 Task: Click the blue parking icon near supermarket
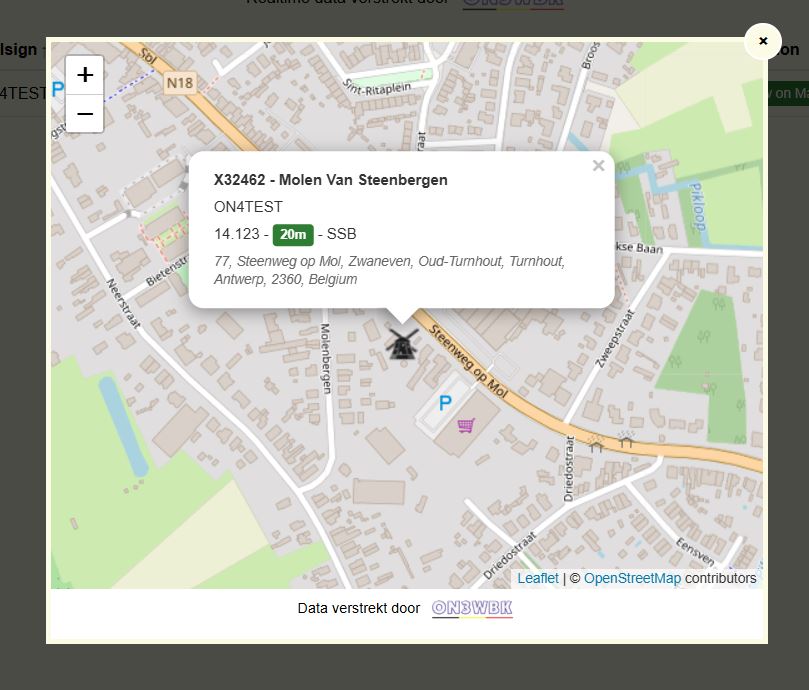[x=445, y=404]
